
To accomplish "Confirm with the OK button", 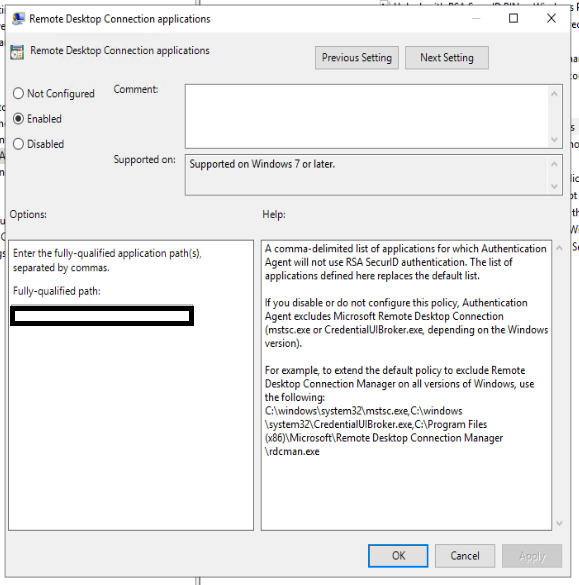I will click(398, 556).
